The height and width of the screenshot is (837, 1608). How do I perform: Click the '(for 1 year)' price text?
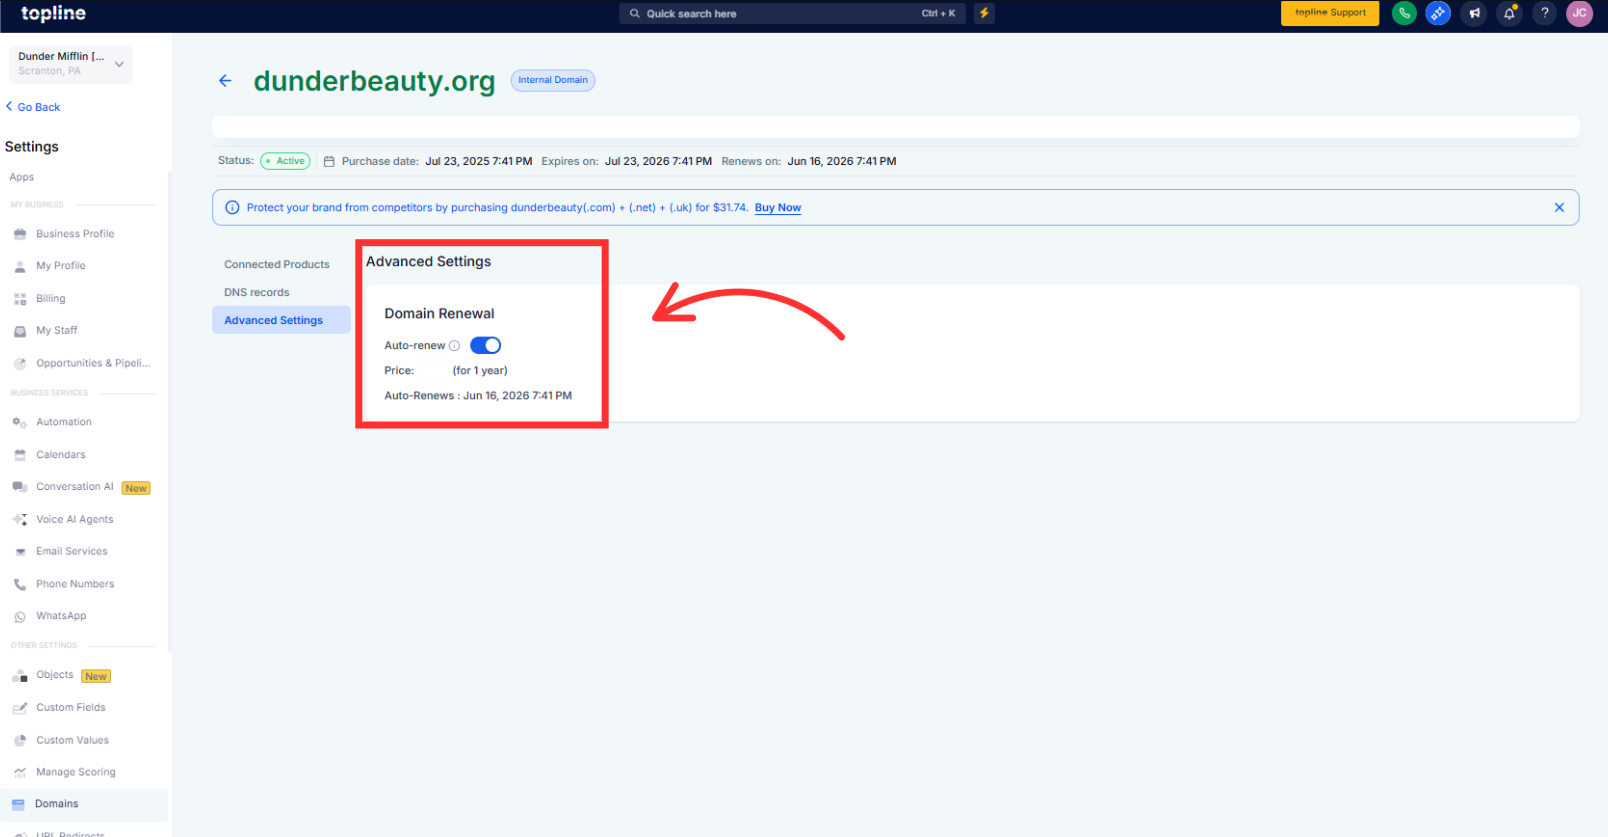480,371
